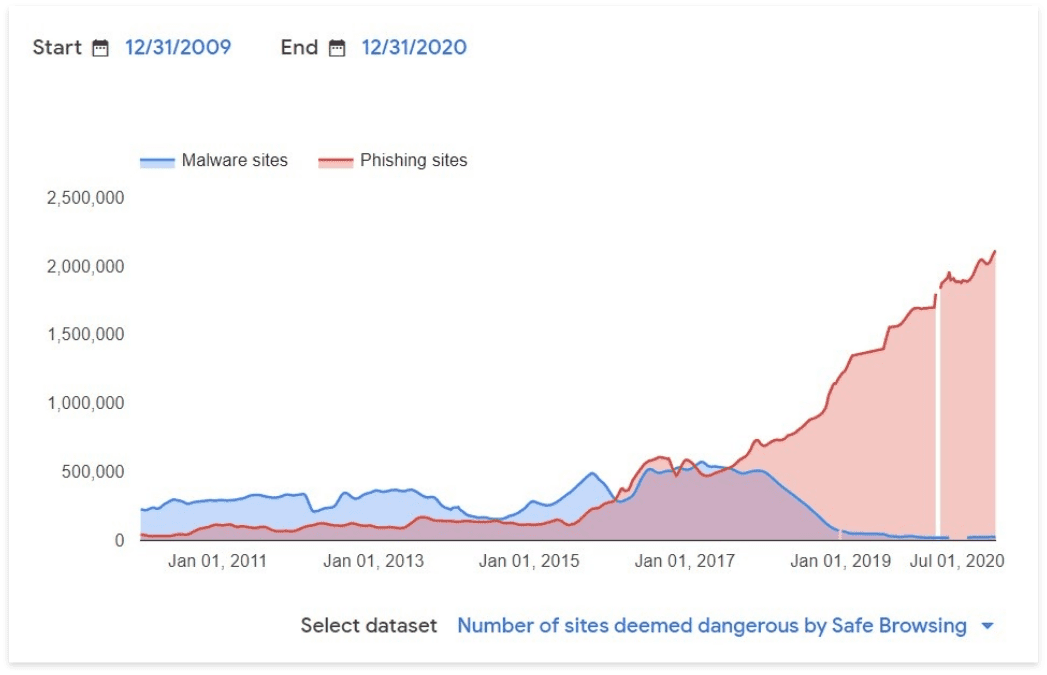Viewport: 1047px width, 675px height.
Task: Click the Jan 01, 2019 axis label
Action: (840, 561)
